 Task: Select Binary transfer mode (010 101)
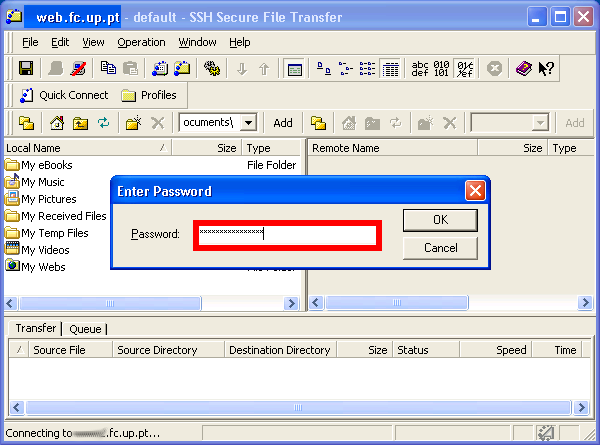pyautogui.click(x=441, y=68)
